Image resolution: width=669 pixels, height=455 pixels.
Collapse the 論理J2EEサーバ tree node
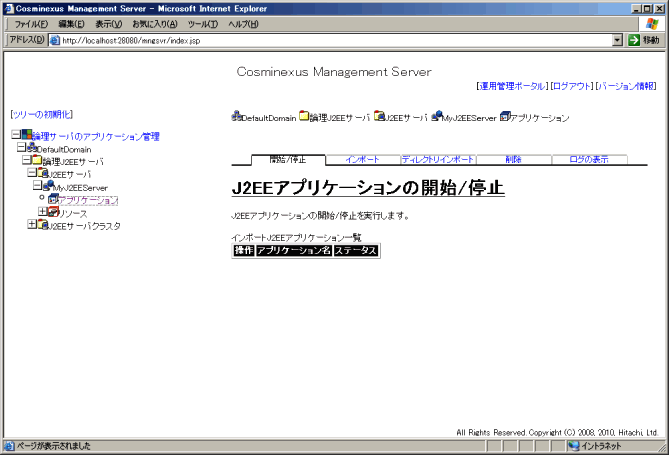pyautogui.click(x=26, y=160)
